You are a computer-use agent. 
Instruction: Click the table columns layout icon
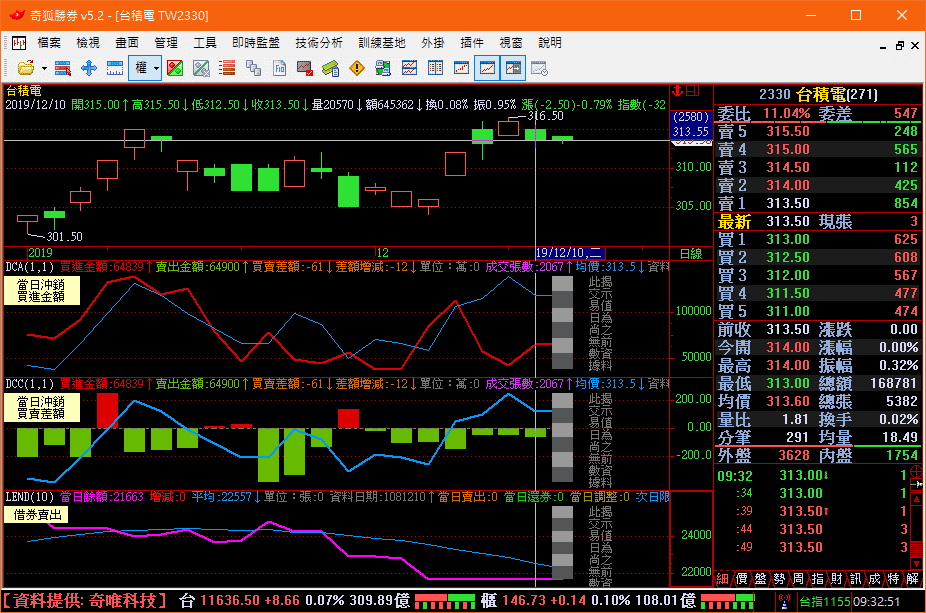(435, 69)
